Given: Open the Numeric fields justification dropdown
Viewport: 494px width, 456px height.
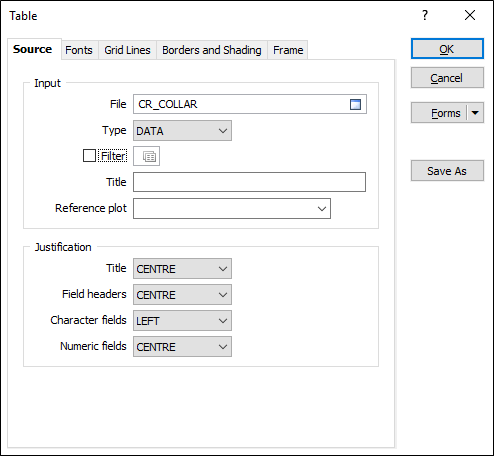Looking at the screenshot, I should (x=182, y=347).
